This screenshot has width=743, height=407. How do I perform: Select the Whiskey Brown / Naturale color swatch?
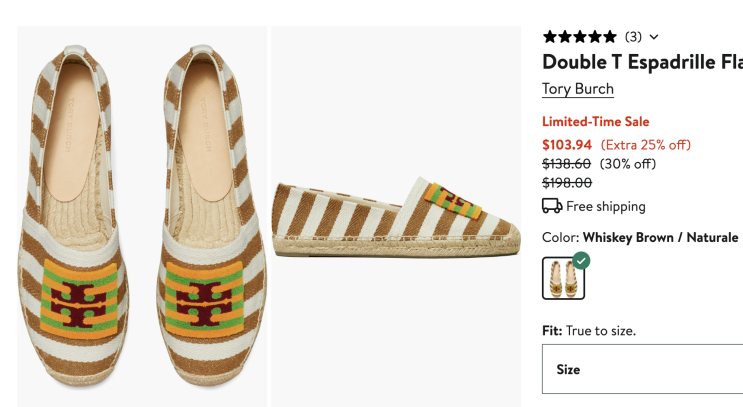pyautogui.click(x=563, y=279)
